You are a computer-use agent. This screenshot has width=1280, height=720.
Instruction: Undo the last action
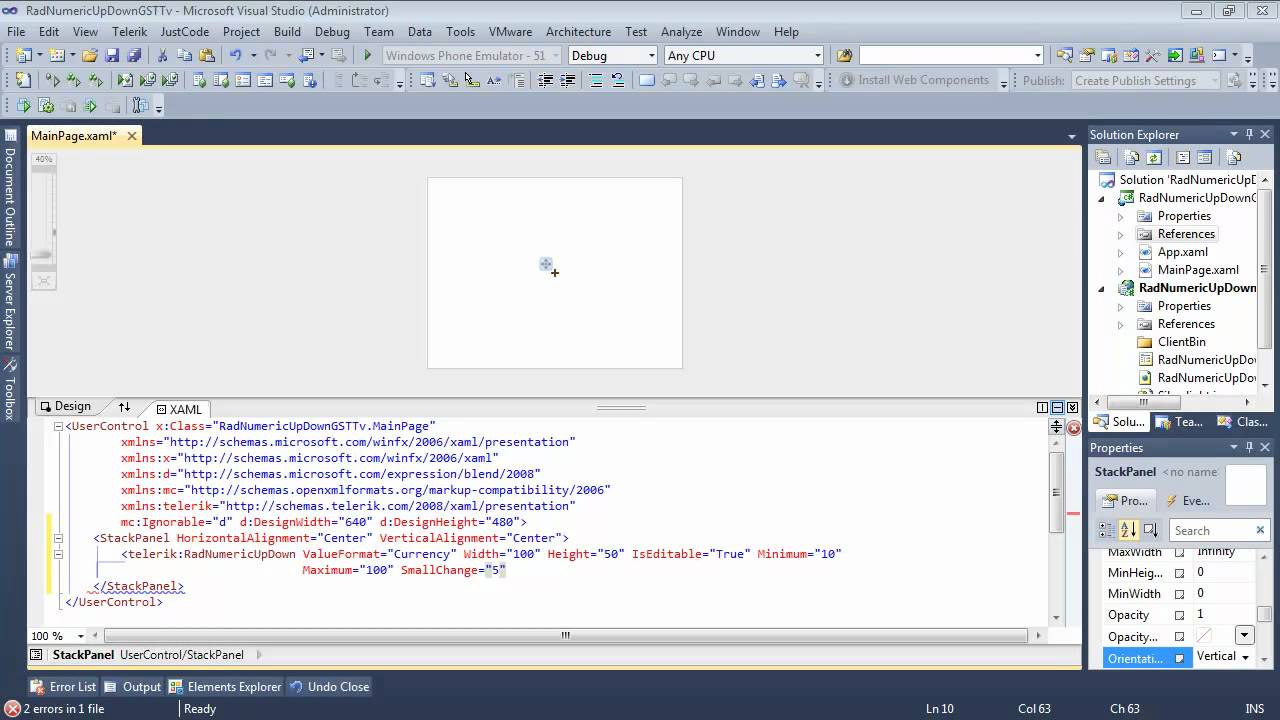tap(235, 56)
